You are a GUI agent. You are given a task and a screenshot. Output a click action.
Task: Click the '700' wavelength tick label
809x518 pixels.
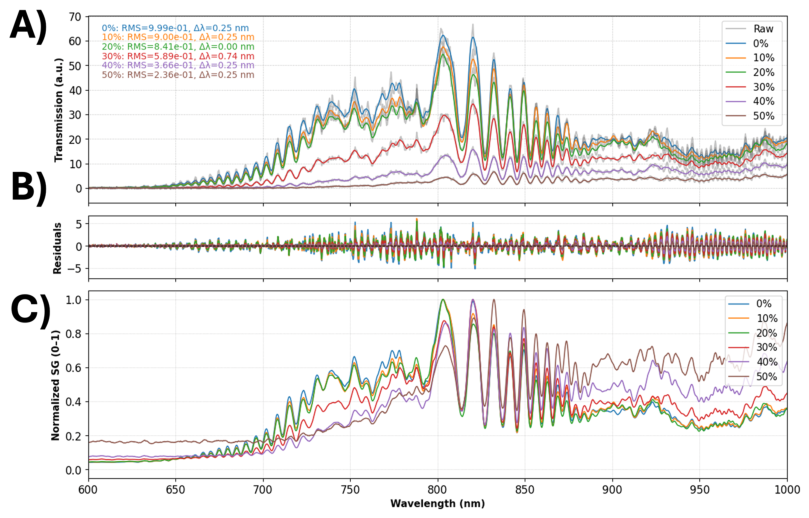(x=263, y=488)
